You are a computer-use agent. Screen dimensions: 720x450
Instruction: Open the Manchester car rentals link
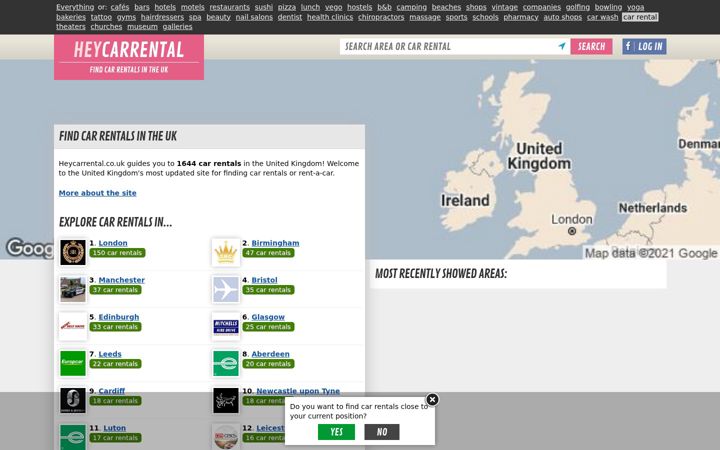[122, 280]
